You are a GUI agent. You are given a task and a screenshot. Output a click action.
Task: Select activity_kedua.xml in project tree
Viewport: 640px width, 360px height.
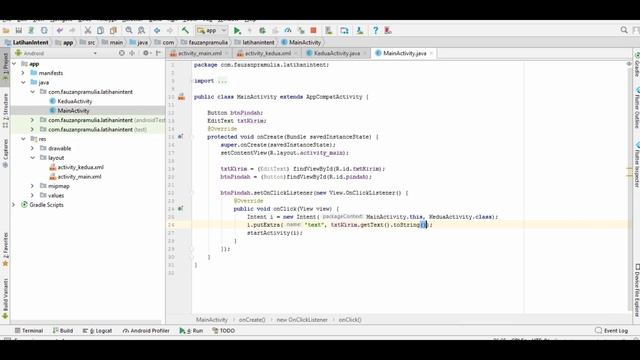tap(80, 167)
